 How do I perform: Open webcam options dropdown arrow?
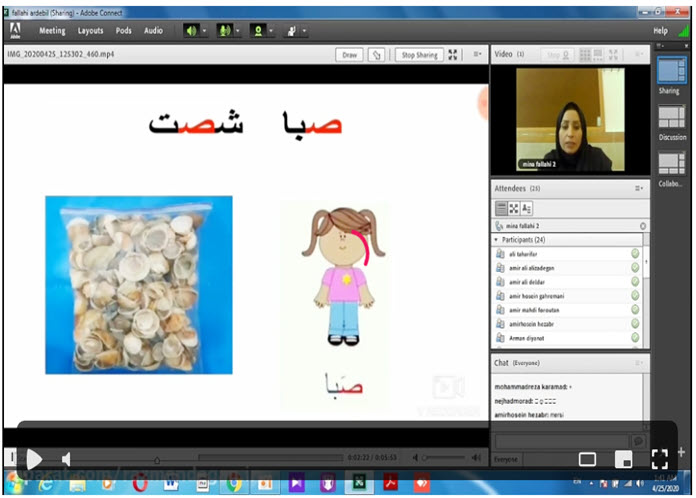[271, 31]
